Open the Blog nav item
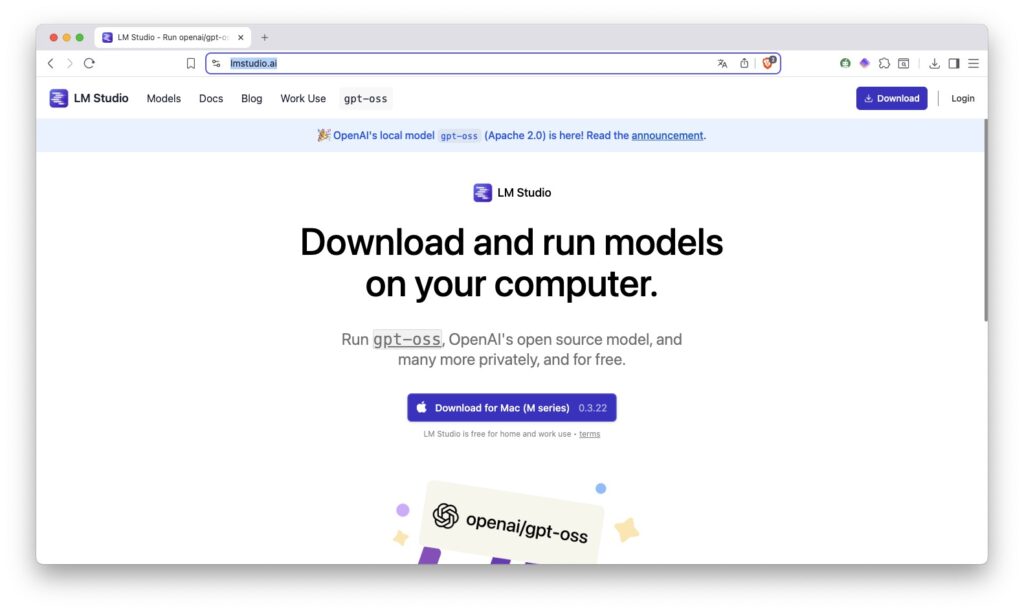The width and height of the screenshot is (1024, 612). [251, 99]
